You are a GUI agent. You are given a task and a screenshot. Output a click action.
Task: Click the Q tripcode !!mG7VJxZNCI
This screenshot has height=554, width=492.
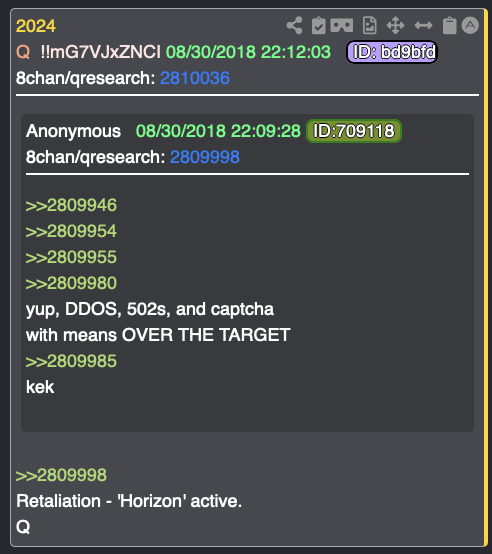(101, 52)
